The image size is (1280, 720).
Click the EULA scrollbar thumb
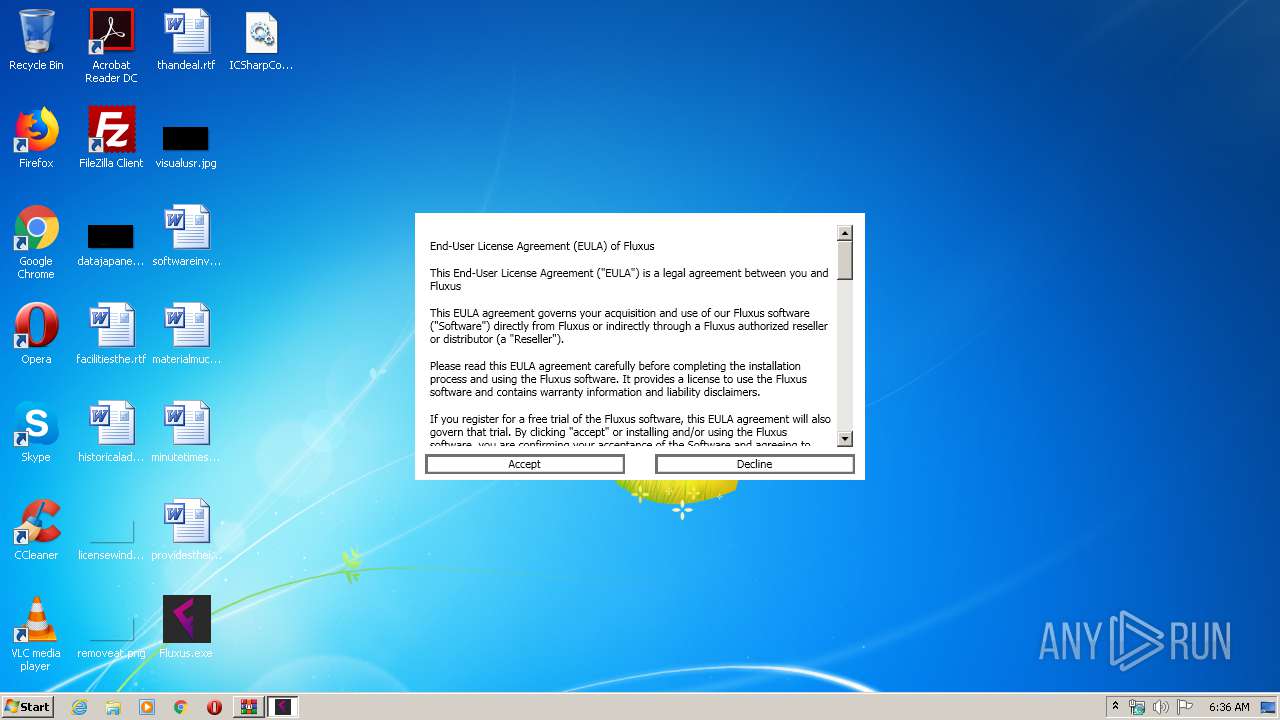click(845, 260)
